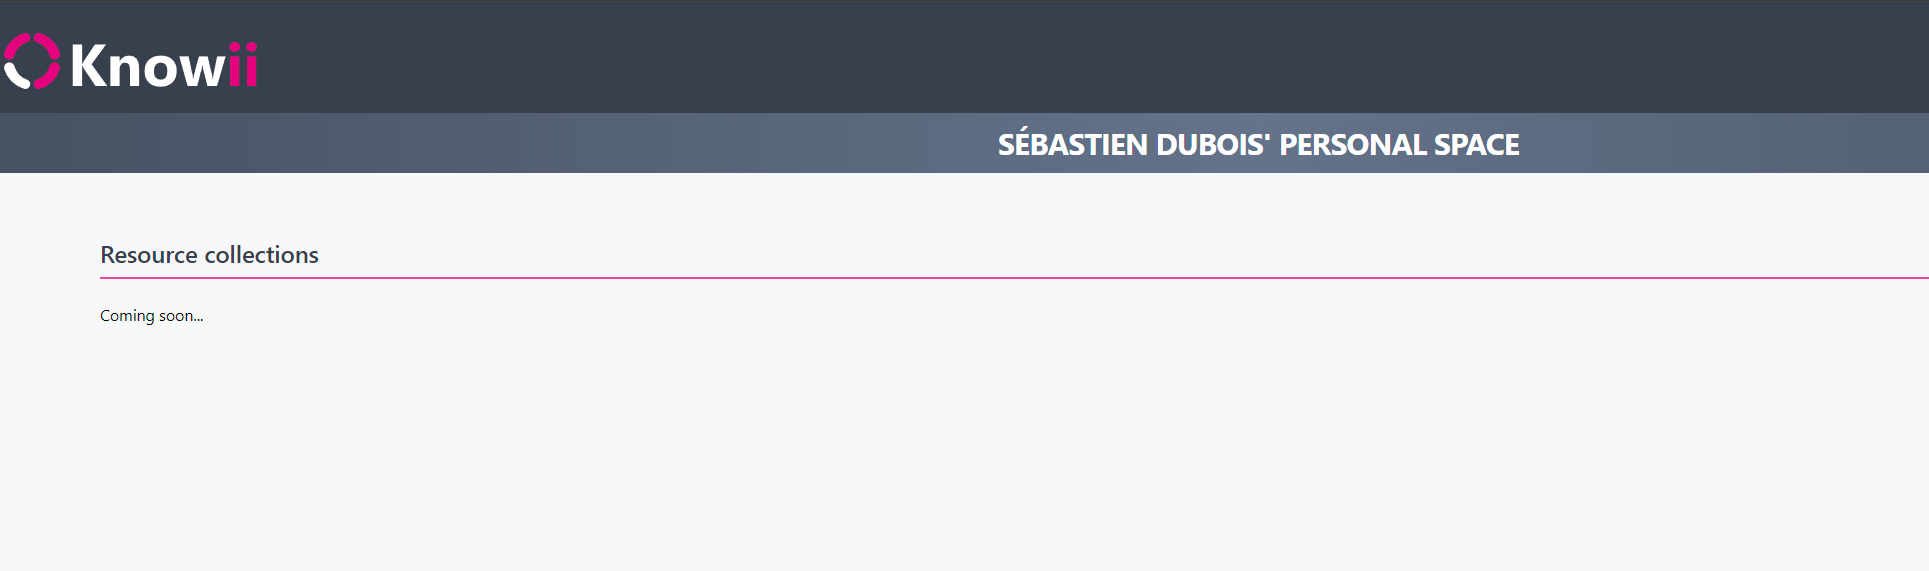Click the word "collections" in the heading
This screenshot has width=1929, height=571.
261,255
